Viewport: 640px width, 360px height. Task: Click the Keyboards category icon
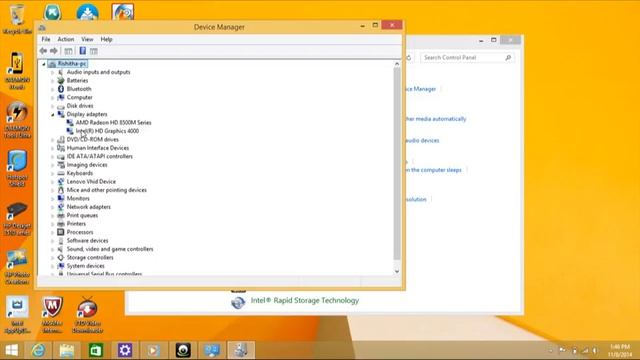[61, 173]
